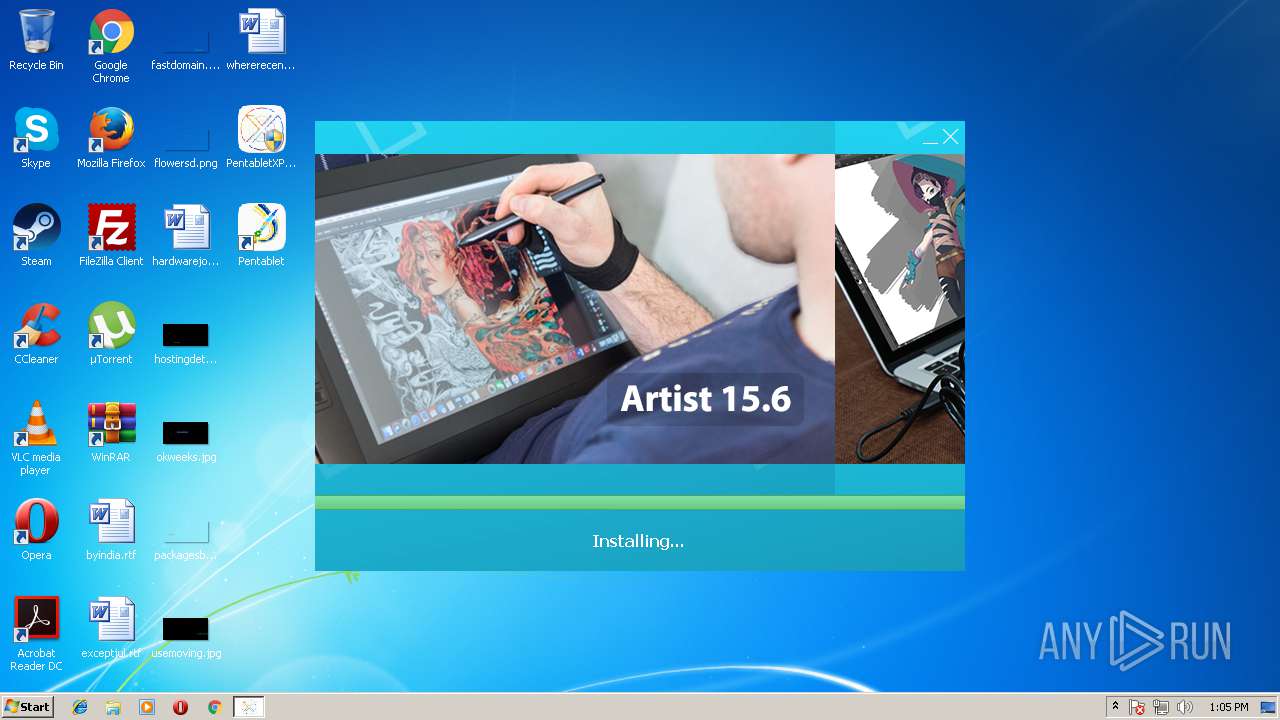Click the green installation progress bar
The image size is (1280, 720).
tap(640, 503)
